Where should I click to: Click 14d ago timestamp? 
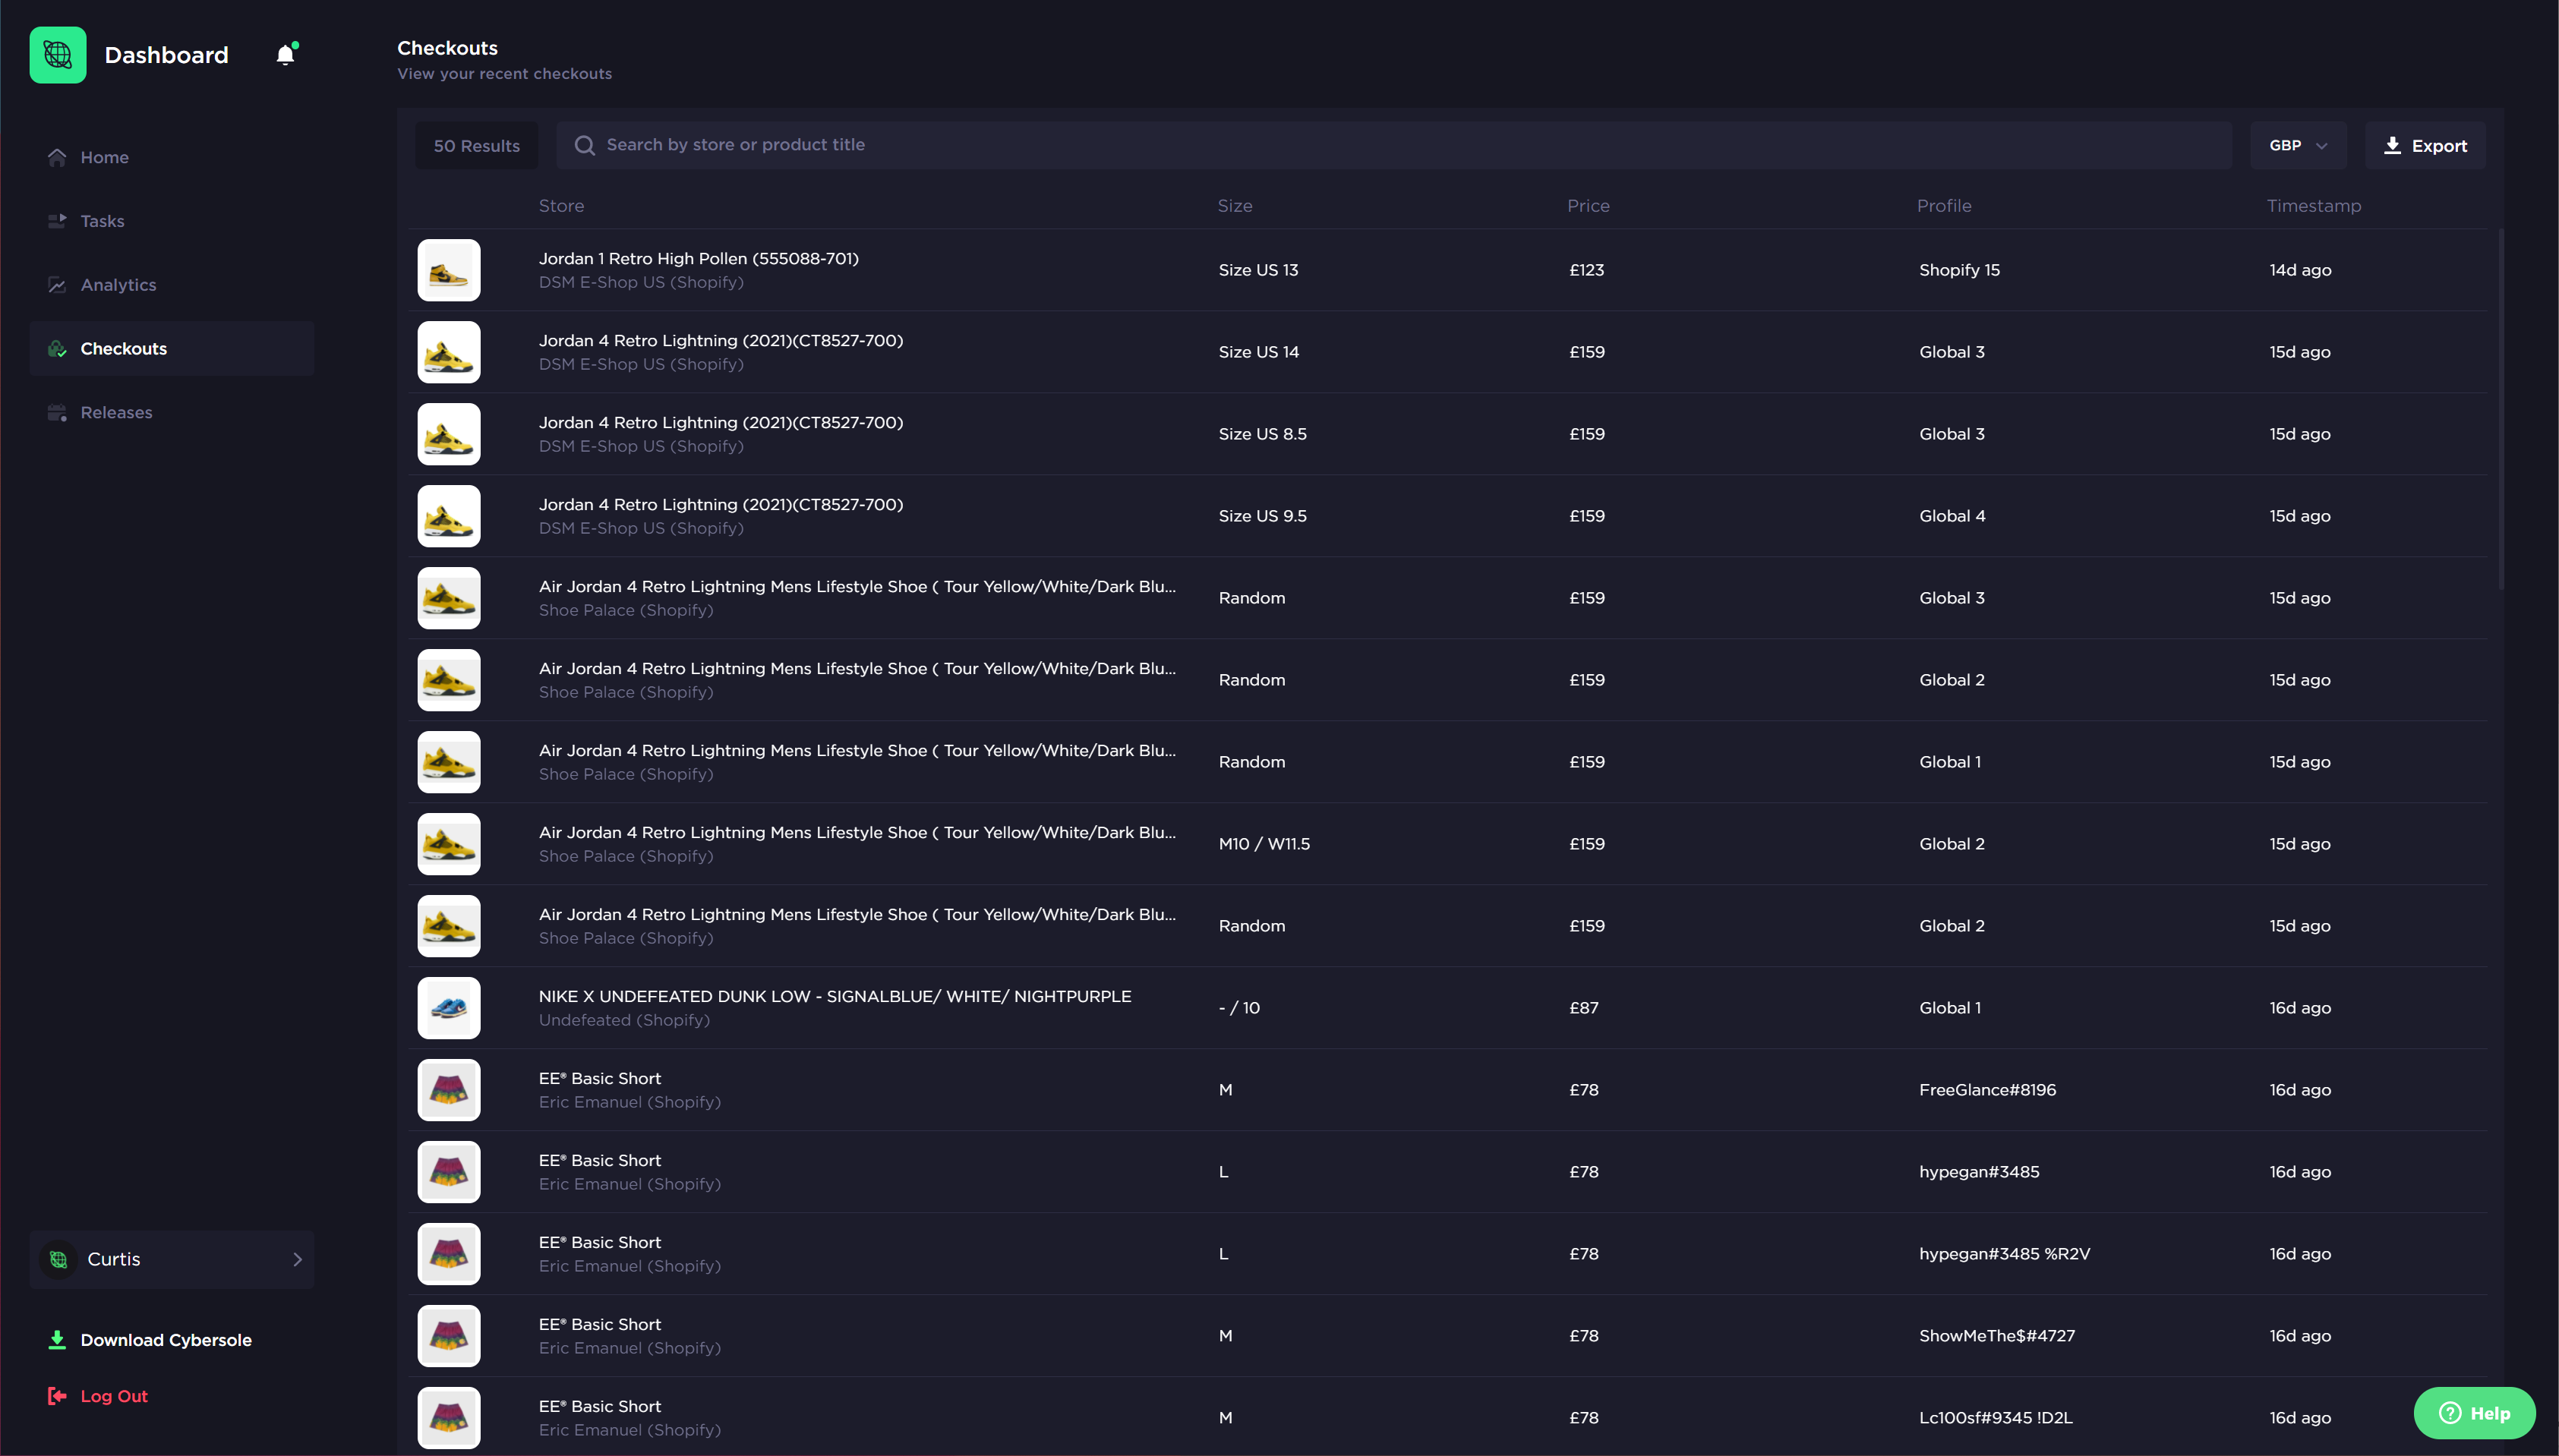coord(2300,270)
